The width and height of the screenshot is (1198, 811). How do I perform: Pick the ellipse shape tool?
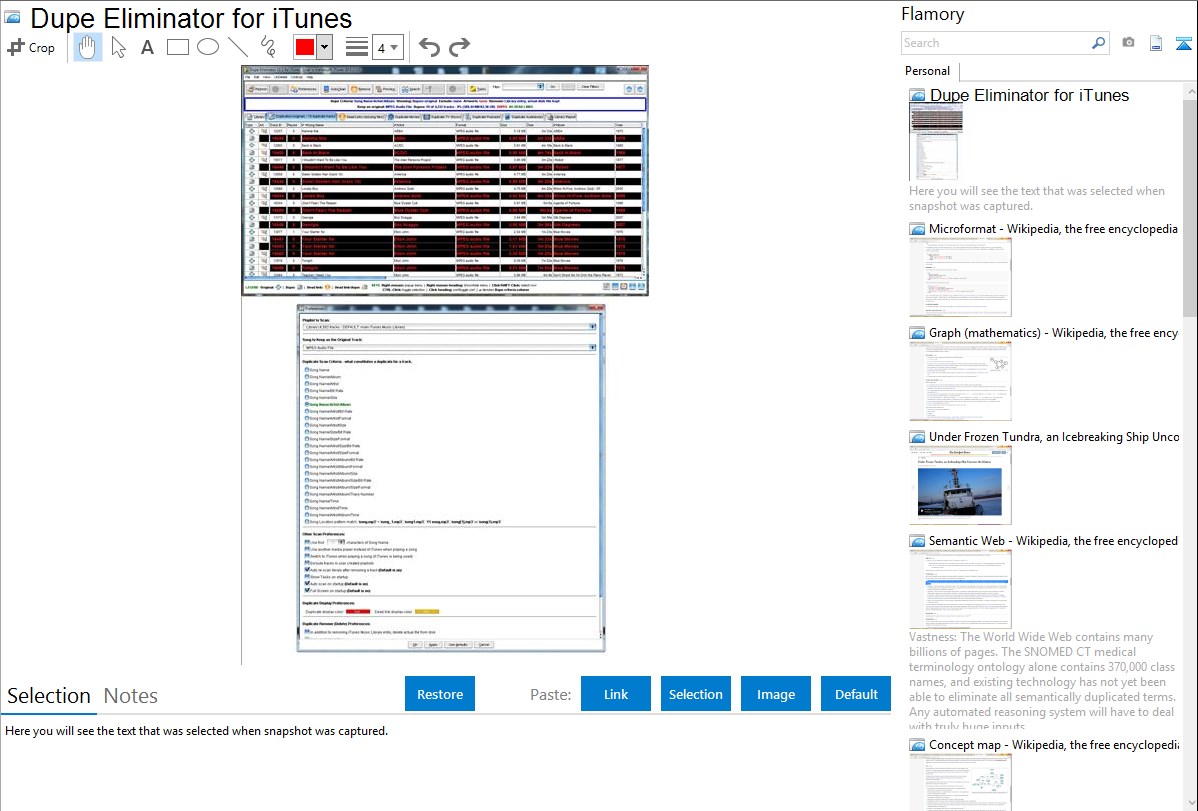pyautogui.click(x=208, y=47)
